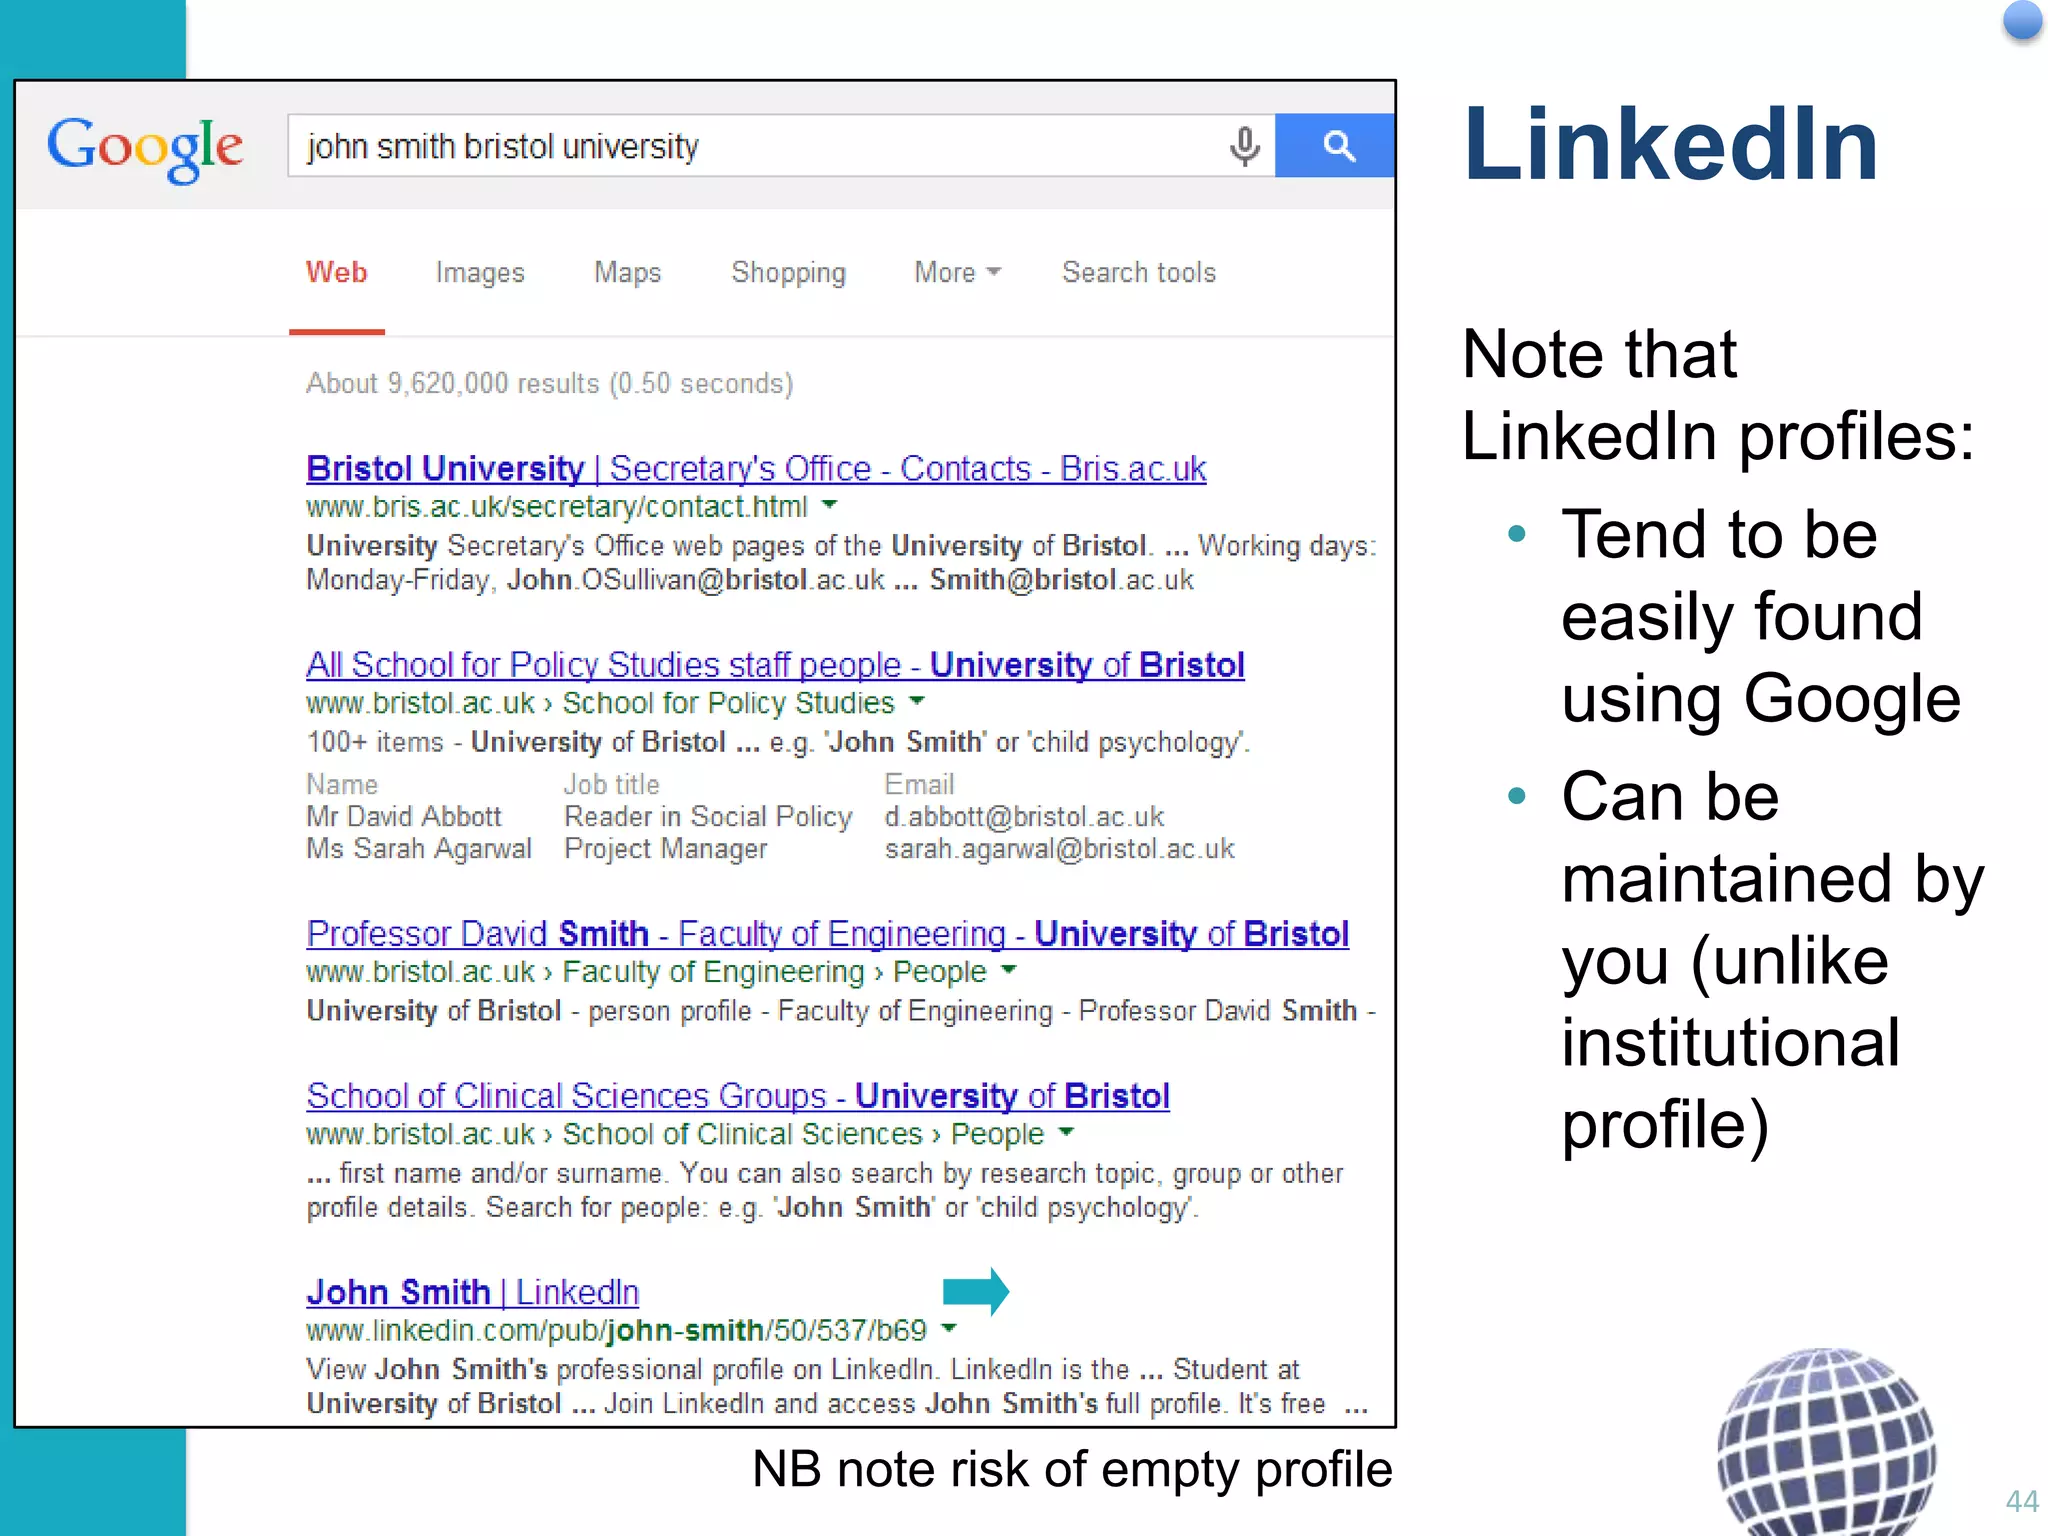The image size is (2048, 1536).
Task: Select the Web tab
Action: pyautogui.click(x=337, y=272)
